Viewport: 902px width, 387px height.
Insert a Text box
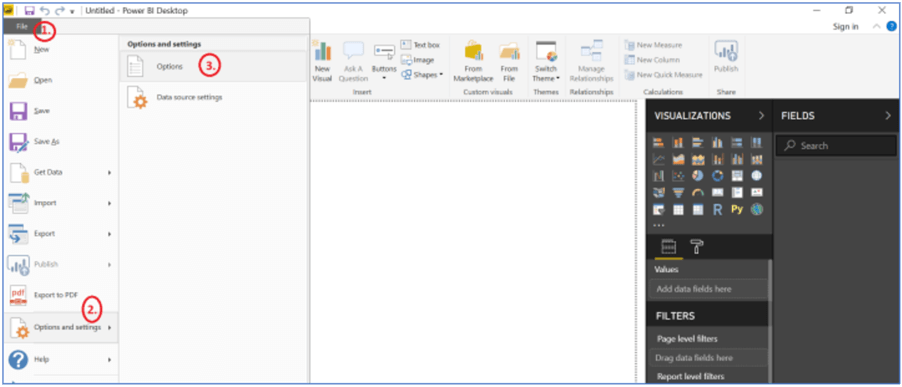pyautogui.click(x=420, y=45)
